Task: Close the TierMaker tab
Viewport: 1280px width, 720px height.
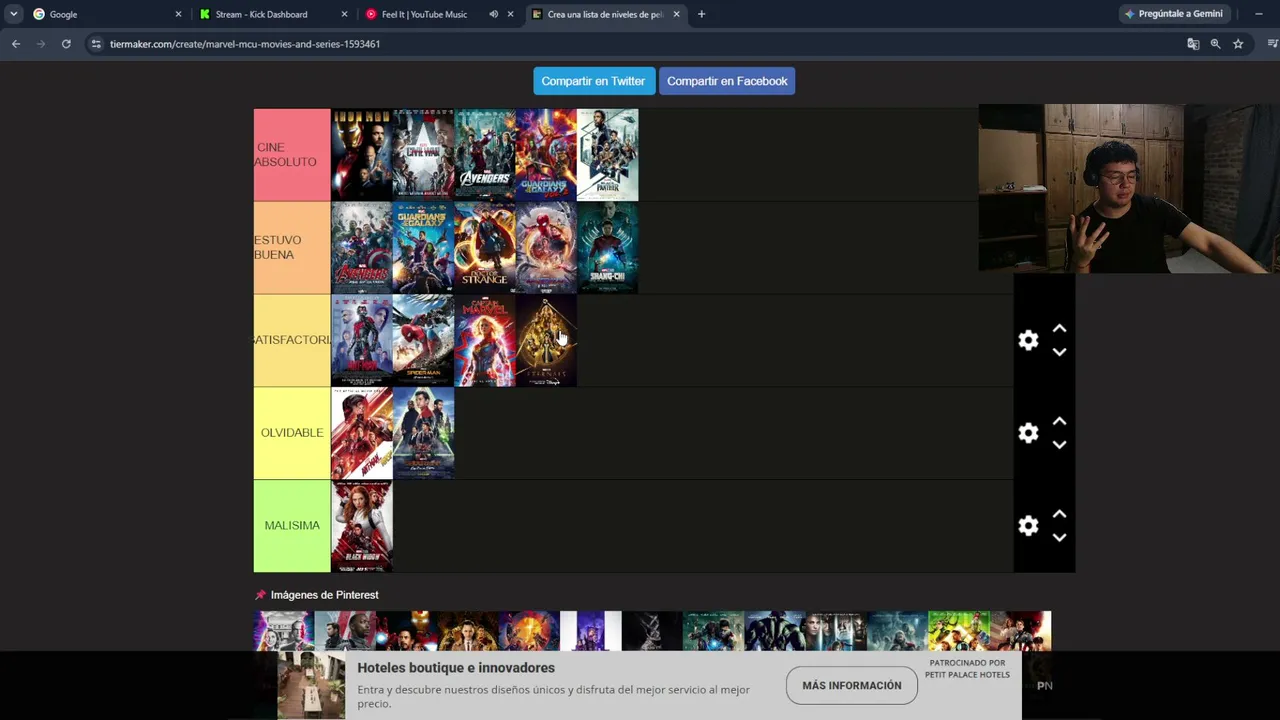Action: (x=677, y=14)
